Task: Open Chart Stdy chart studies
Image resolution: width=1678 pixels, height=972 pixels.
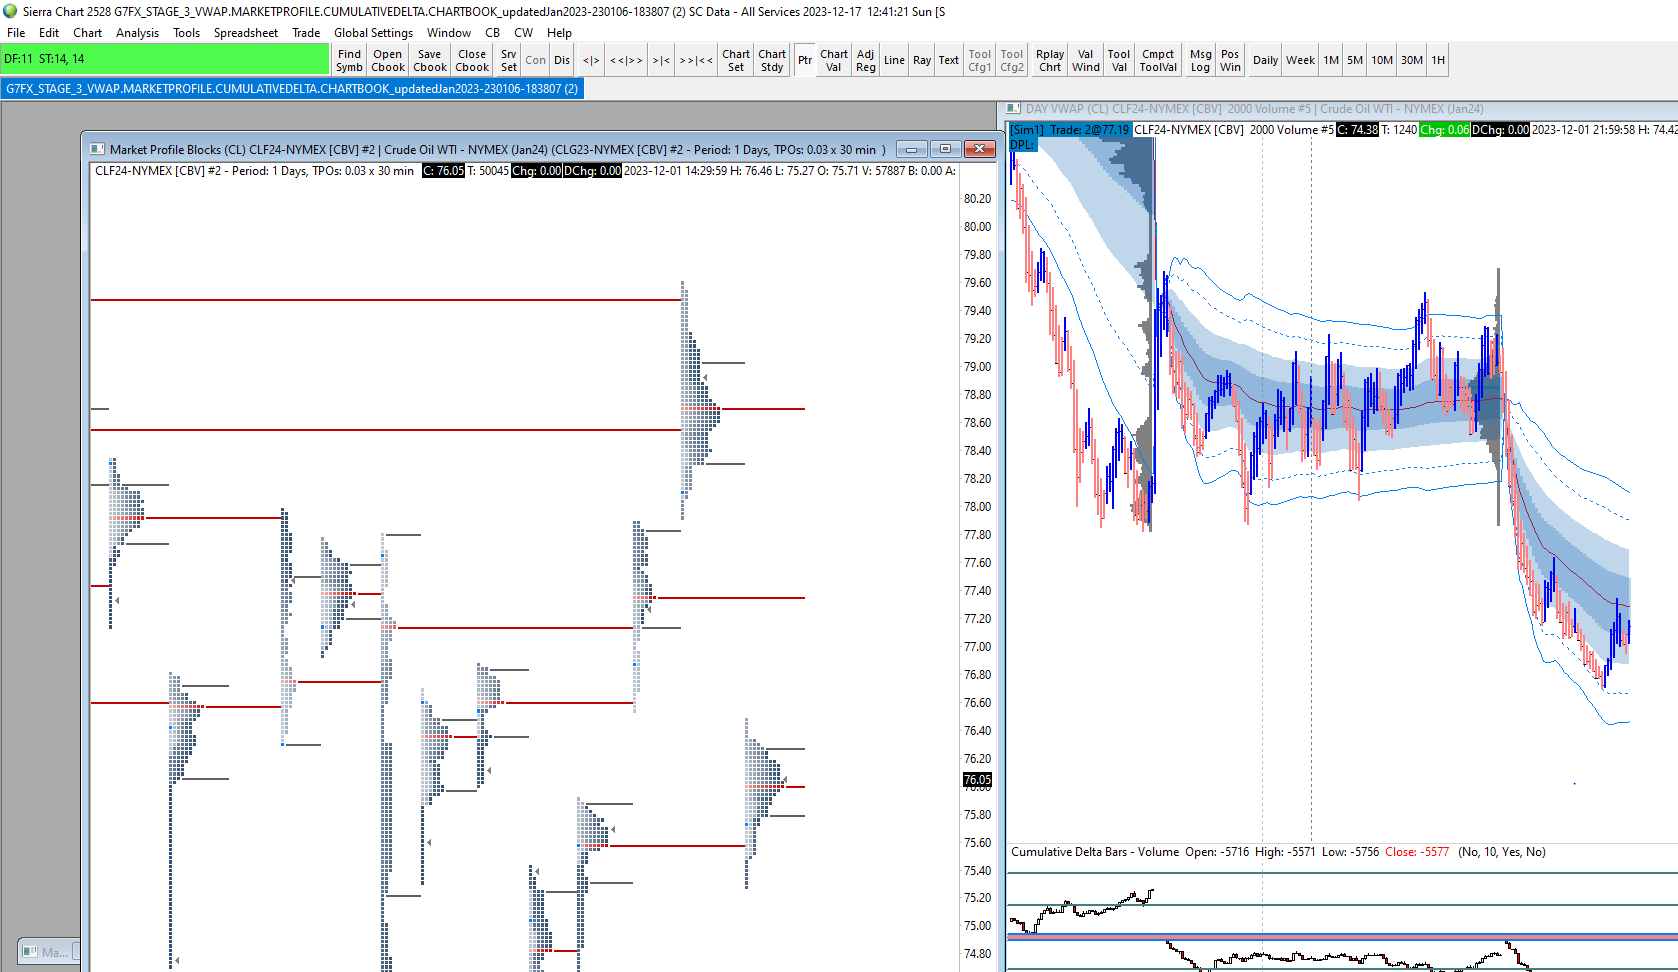Action: pos(772,61)
